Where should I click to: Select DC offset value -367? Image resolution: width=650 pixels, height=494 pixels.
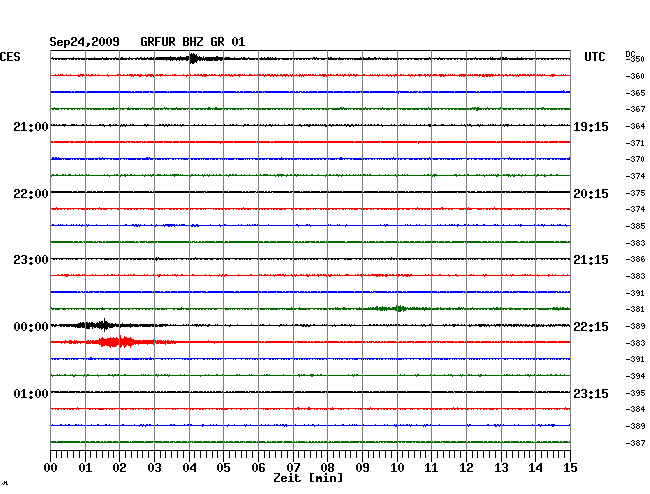click(635, 109)
